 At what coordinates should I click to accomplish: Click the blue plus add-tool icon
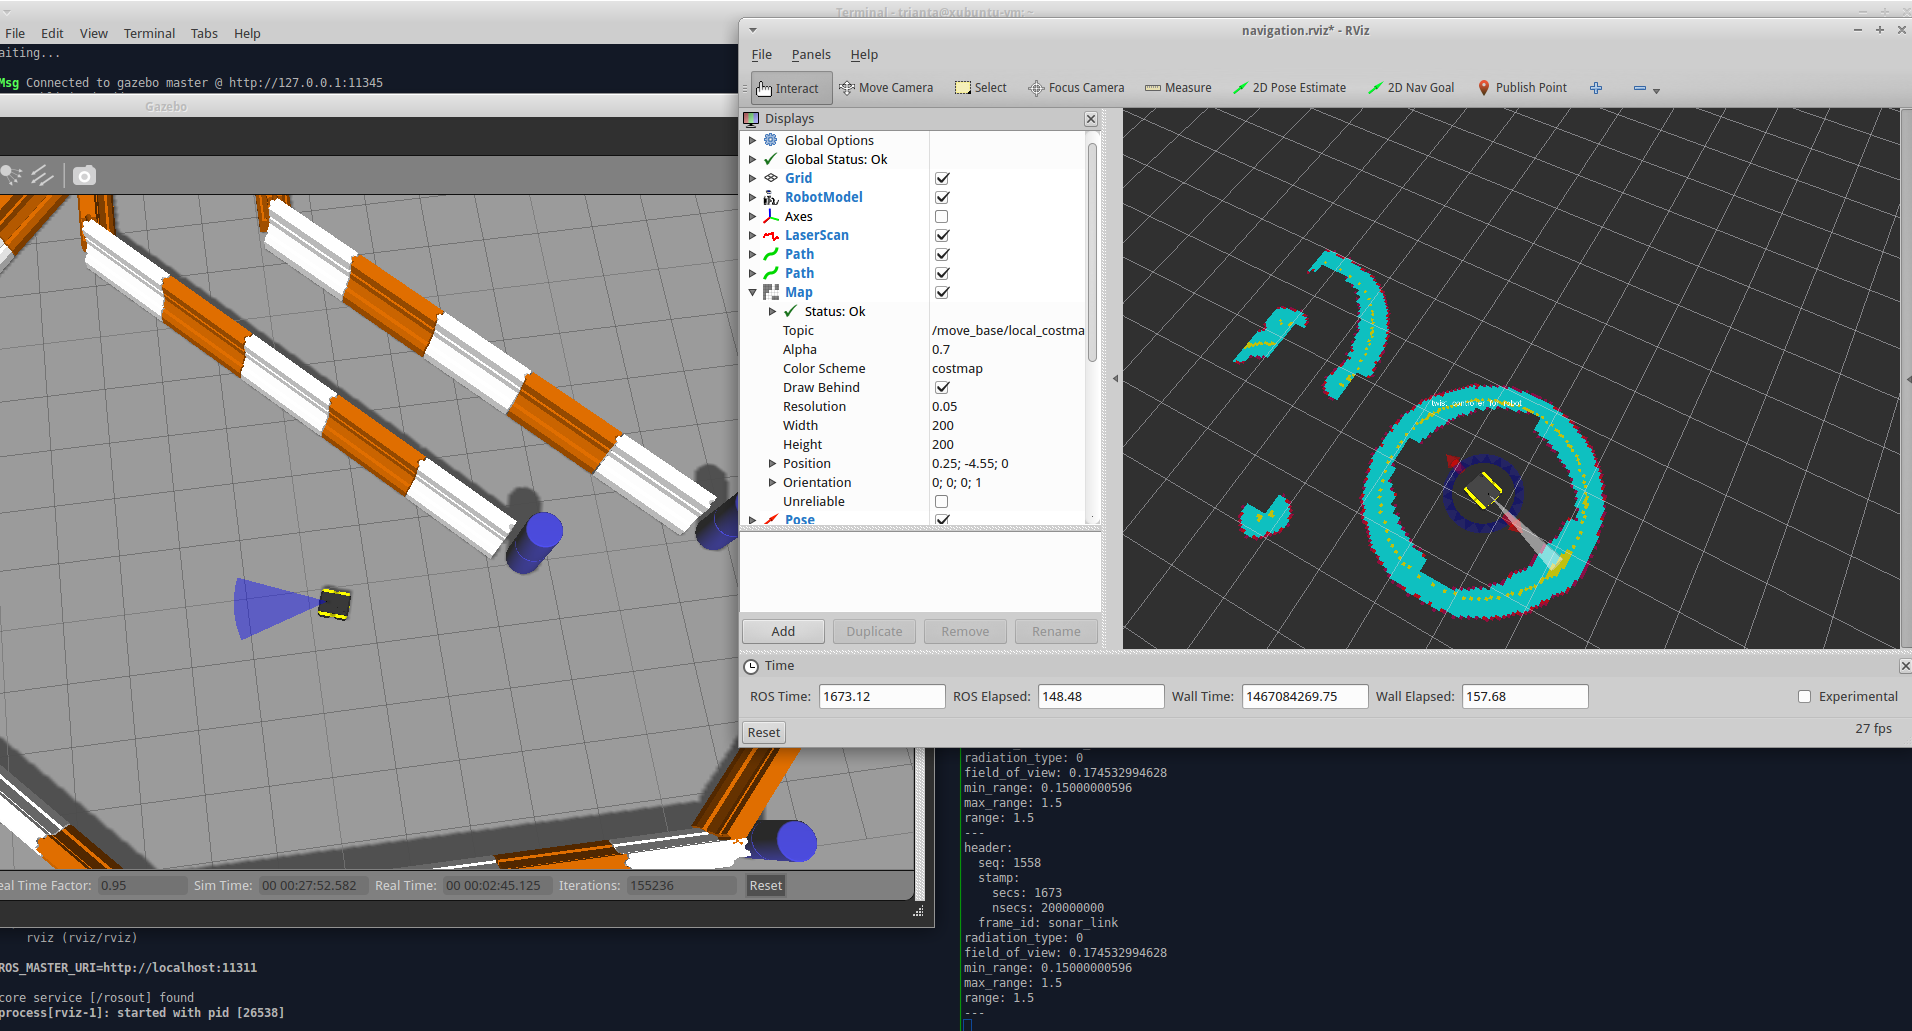point(1596,88)
